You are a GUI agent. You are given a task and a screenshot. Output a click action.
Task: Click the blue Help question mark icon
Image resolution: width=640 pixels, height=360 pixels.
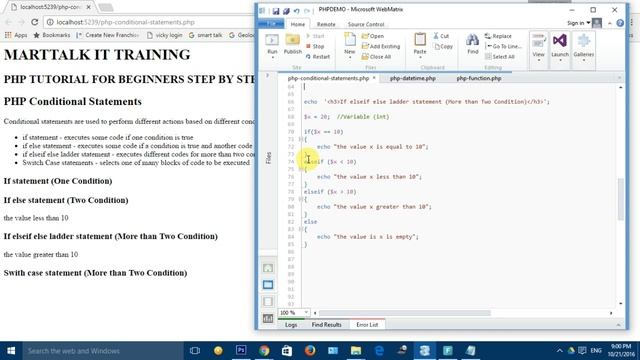tap(620, 23)
